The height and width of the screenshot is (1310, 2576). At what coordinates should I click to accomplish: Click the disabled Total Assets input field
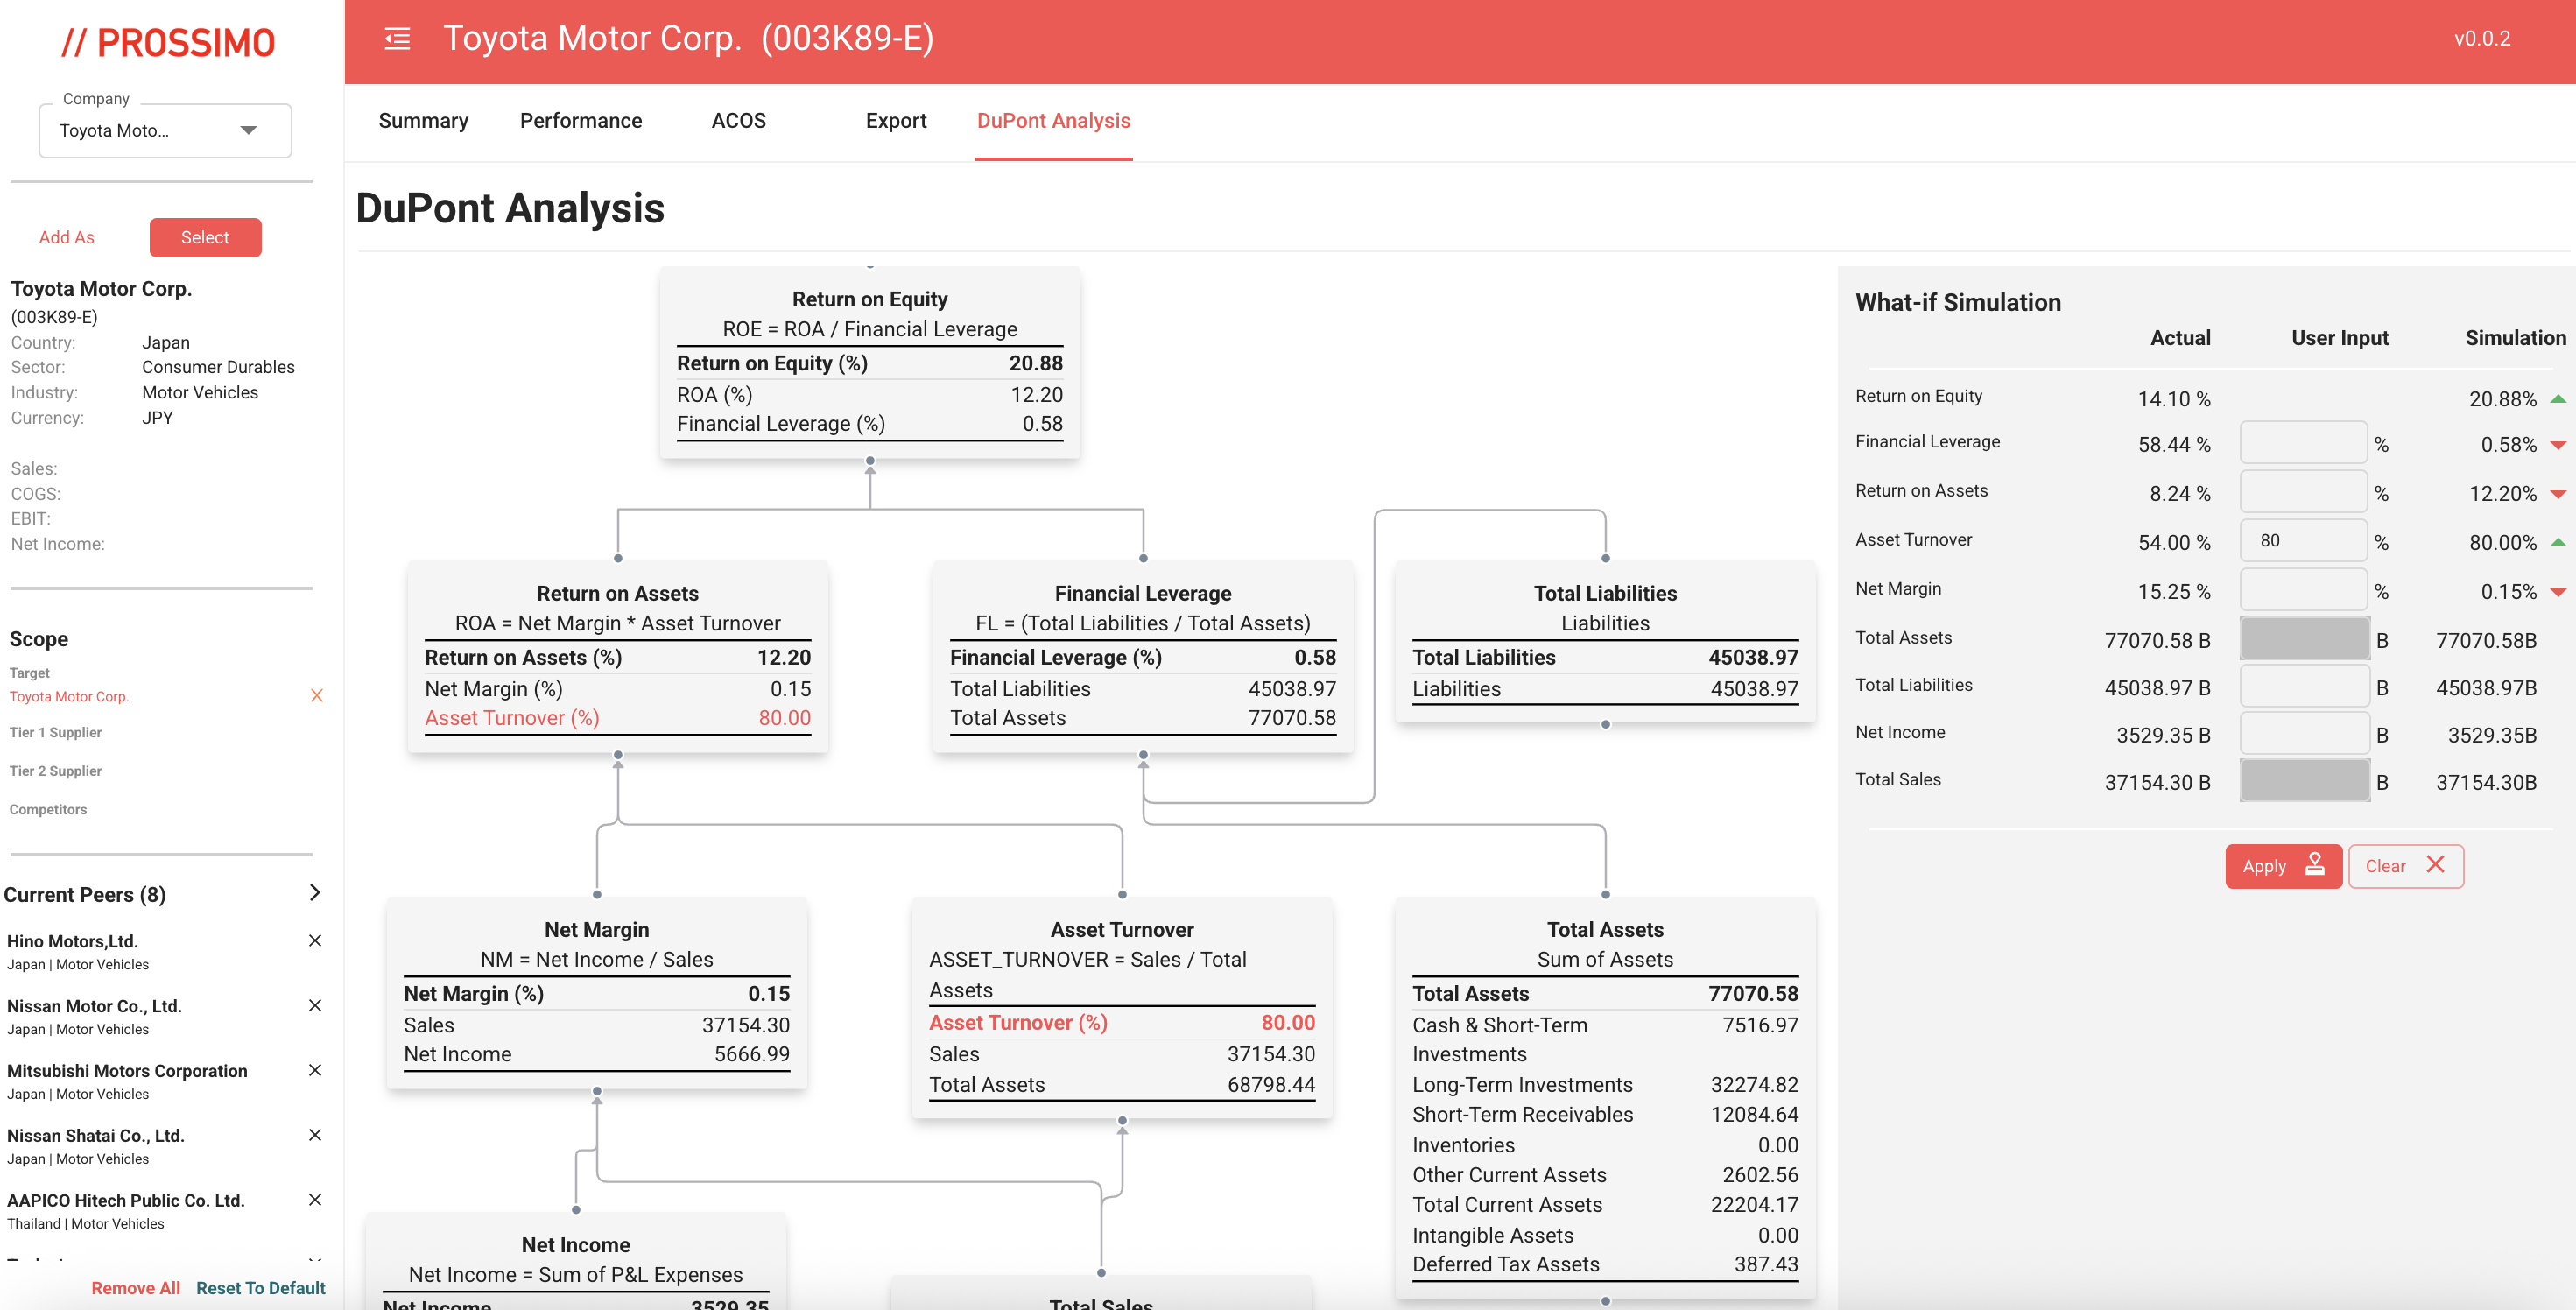[x=2303, y=639]
